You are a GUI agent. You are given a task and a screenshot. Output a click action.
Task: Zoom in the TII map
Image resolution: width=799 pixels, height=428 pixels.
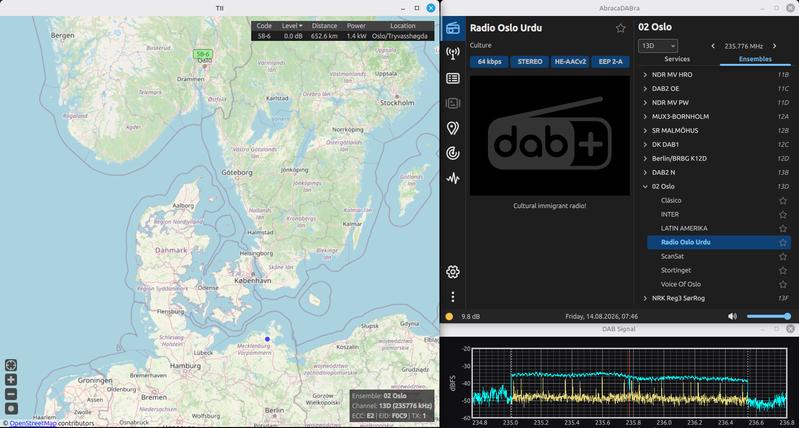[11, 380]
